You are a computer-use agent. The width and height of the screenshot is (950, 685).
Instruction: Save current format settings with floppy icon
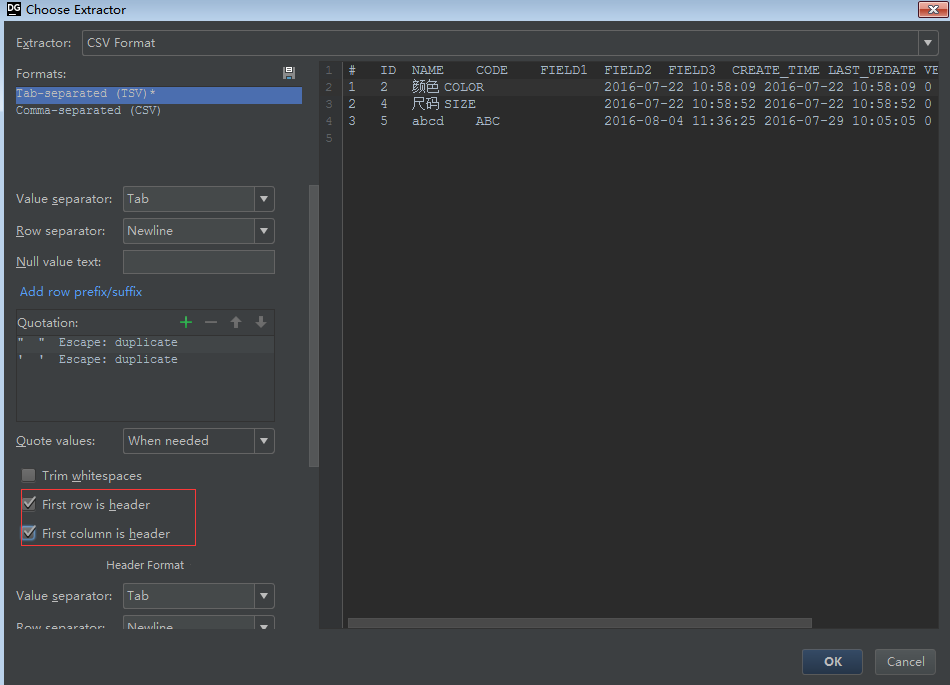pyautogui.click(x=289, y=72)
